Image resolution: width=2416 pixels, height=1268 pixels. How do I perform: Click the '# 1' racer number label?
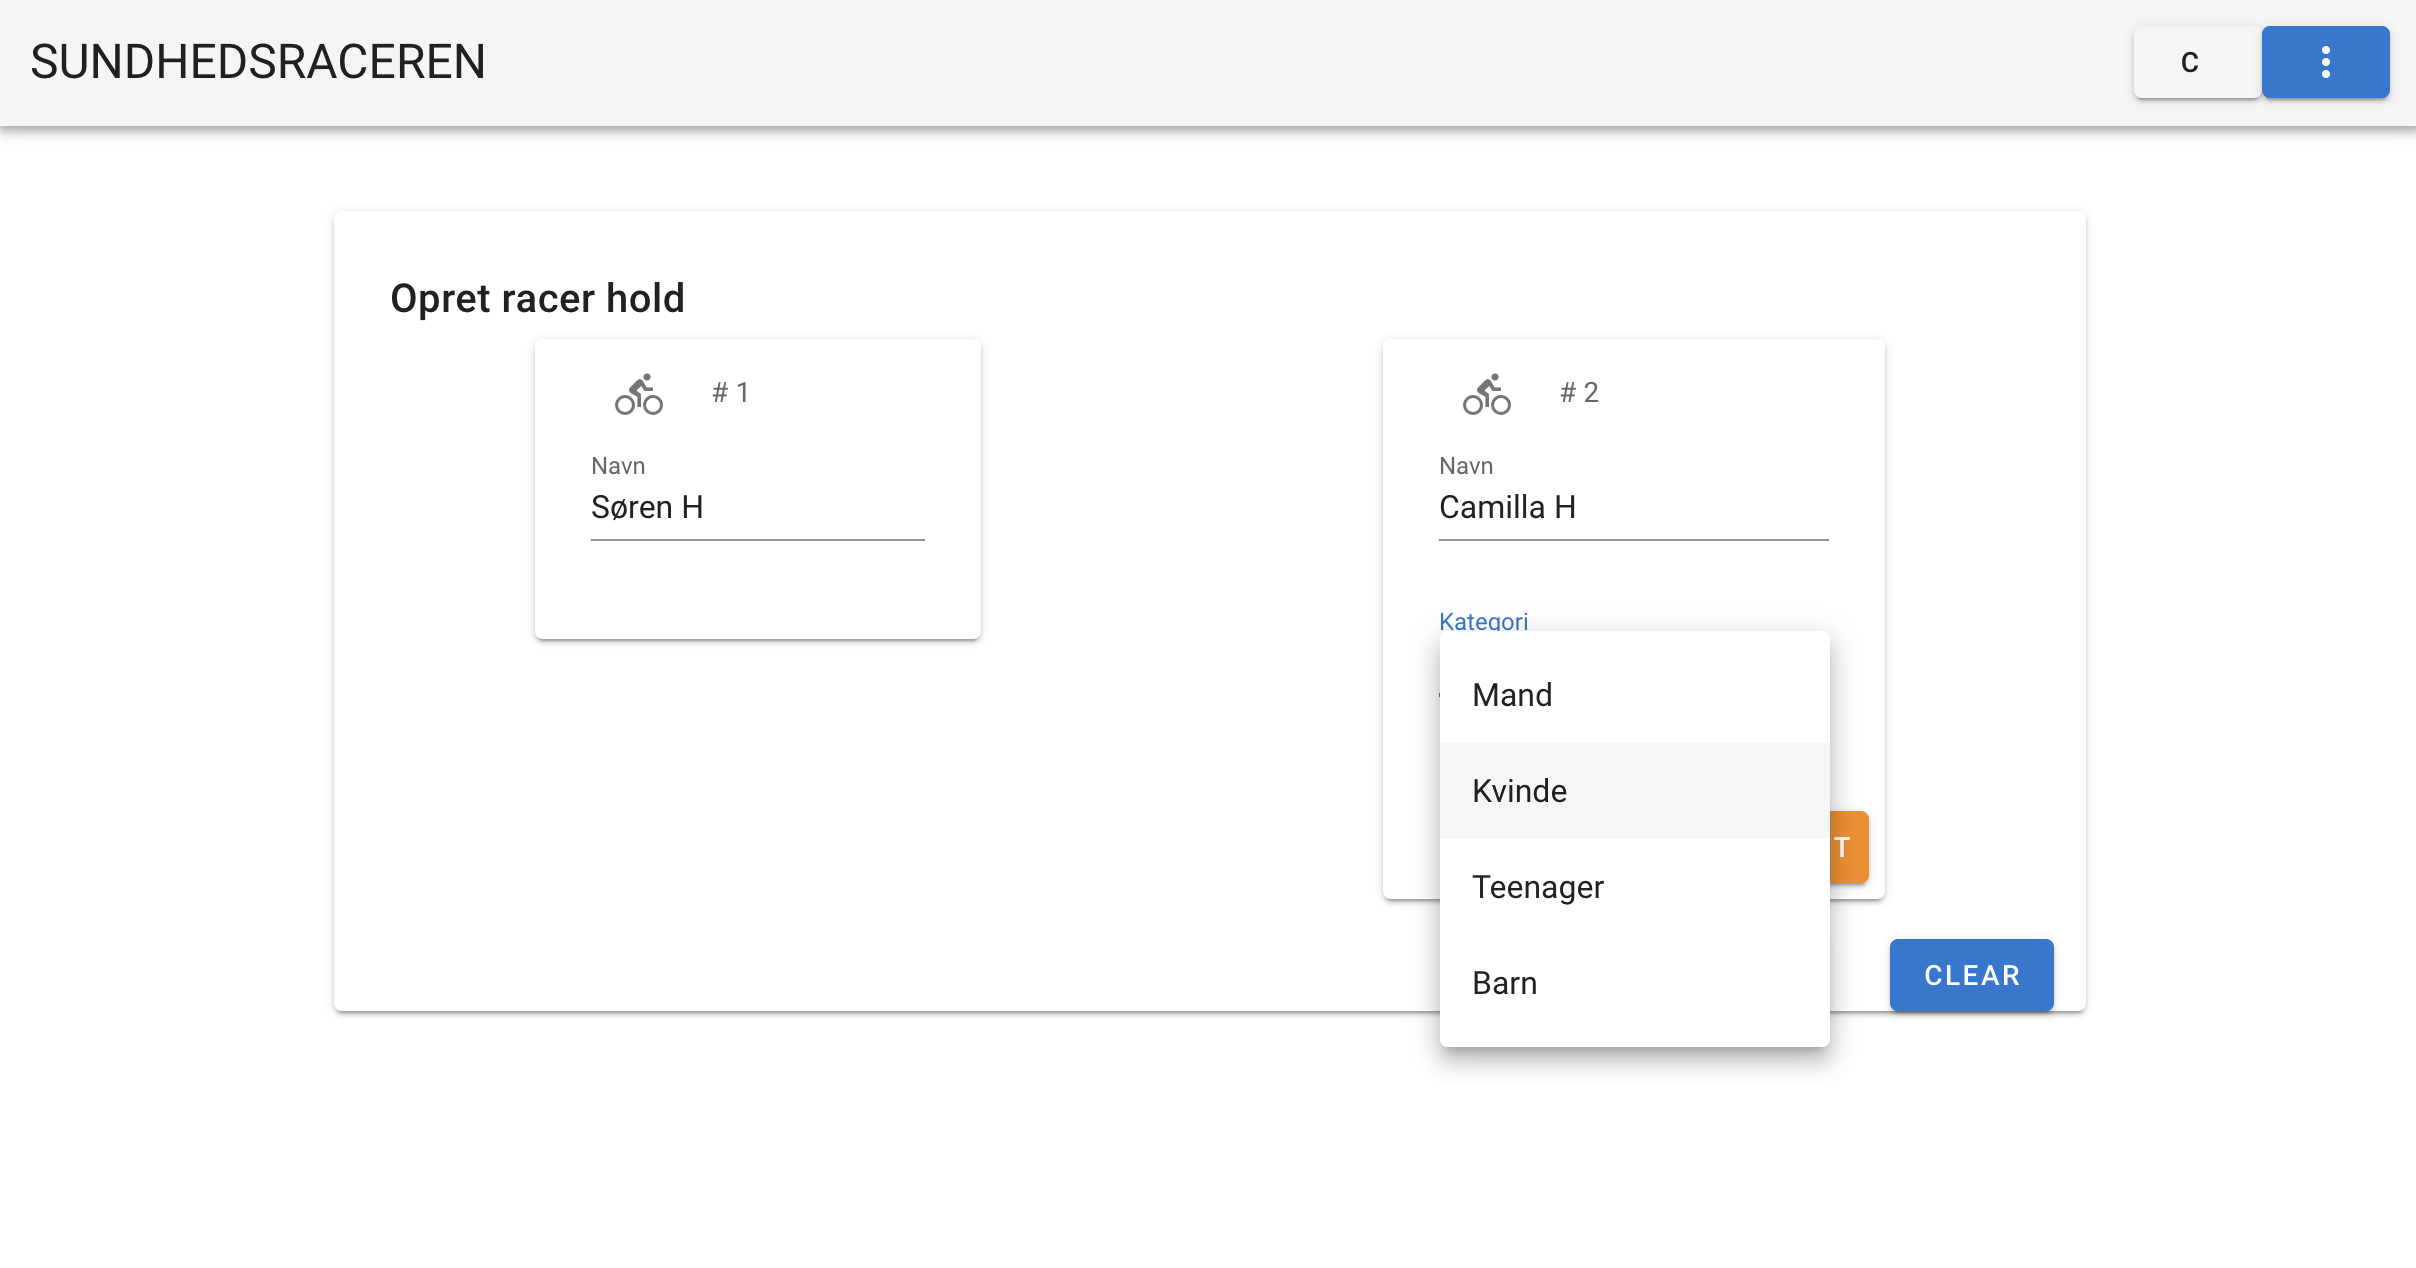point(730,393)
